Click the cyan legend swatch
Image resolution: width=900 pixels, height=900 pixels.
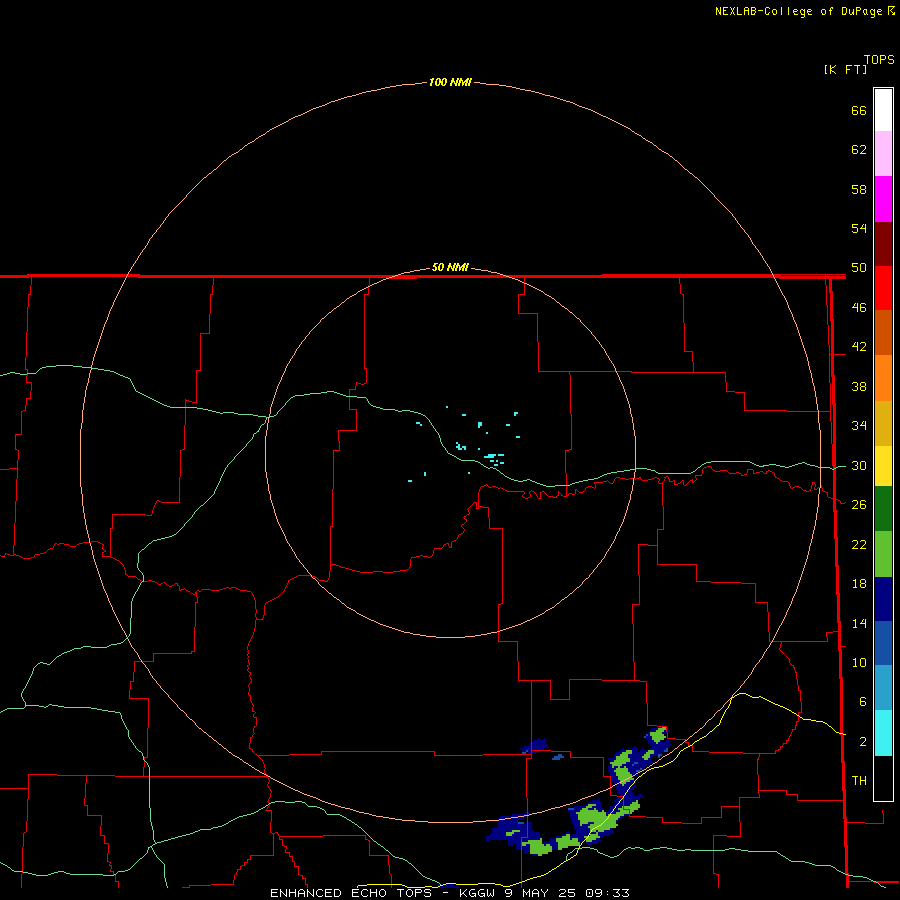click(x=883, y=733)
